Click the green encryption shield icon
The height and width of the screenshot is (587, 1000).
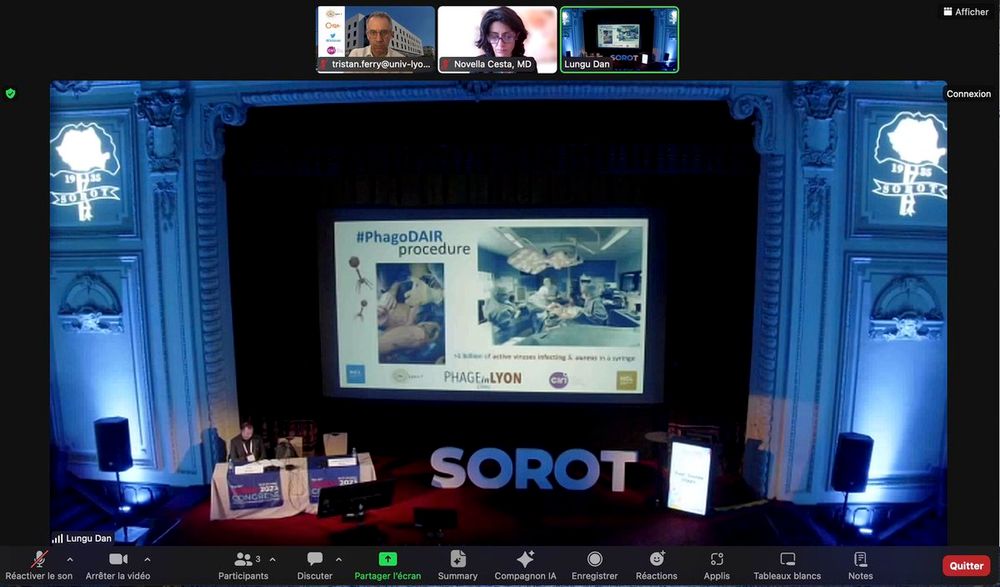pos(10,93)
